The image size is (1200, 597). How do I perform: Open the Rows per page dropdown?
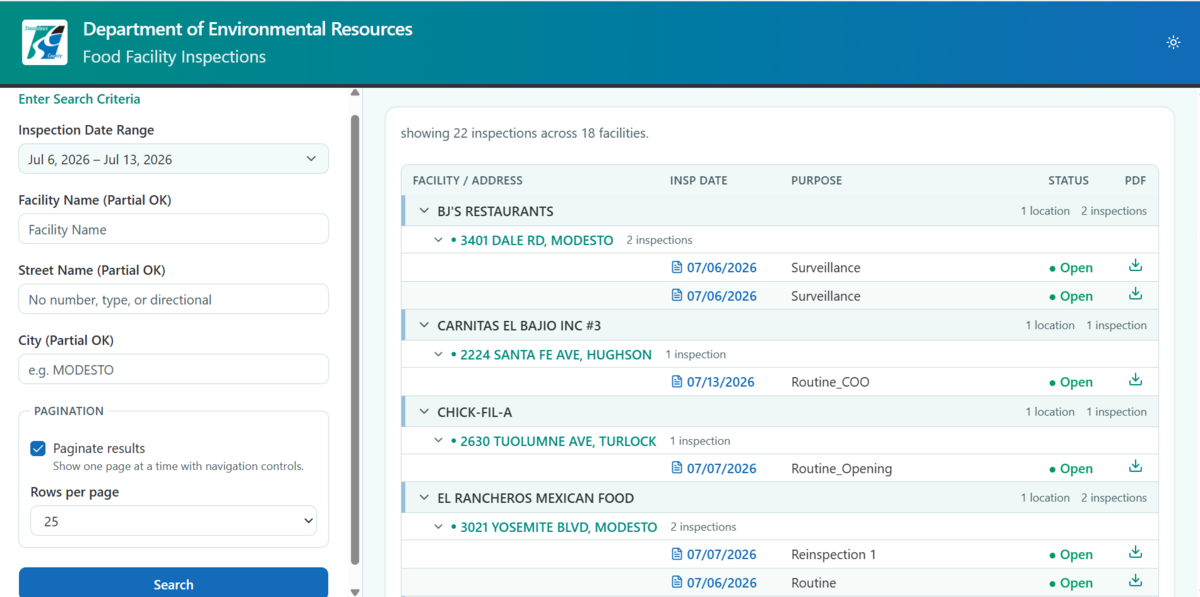point(173,521)
